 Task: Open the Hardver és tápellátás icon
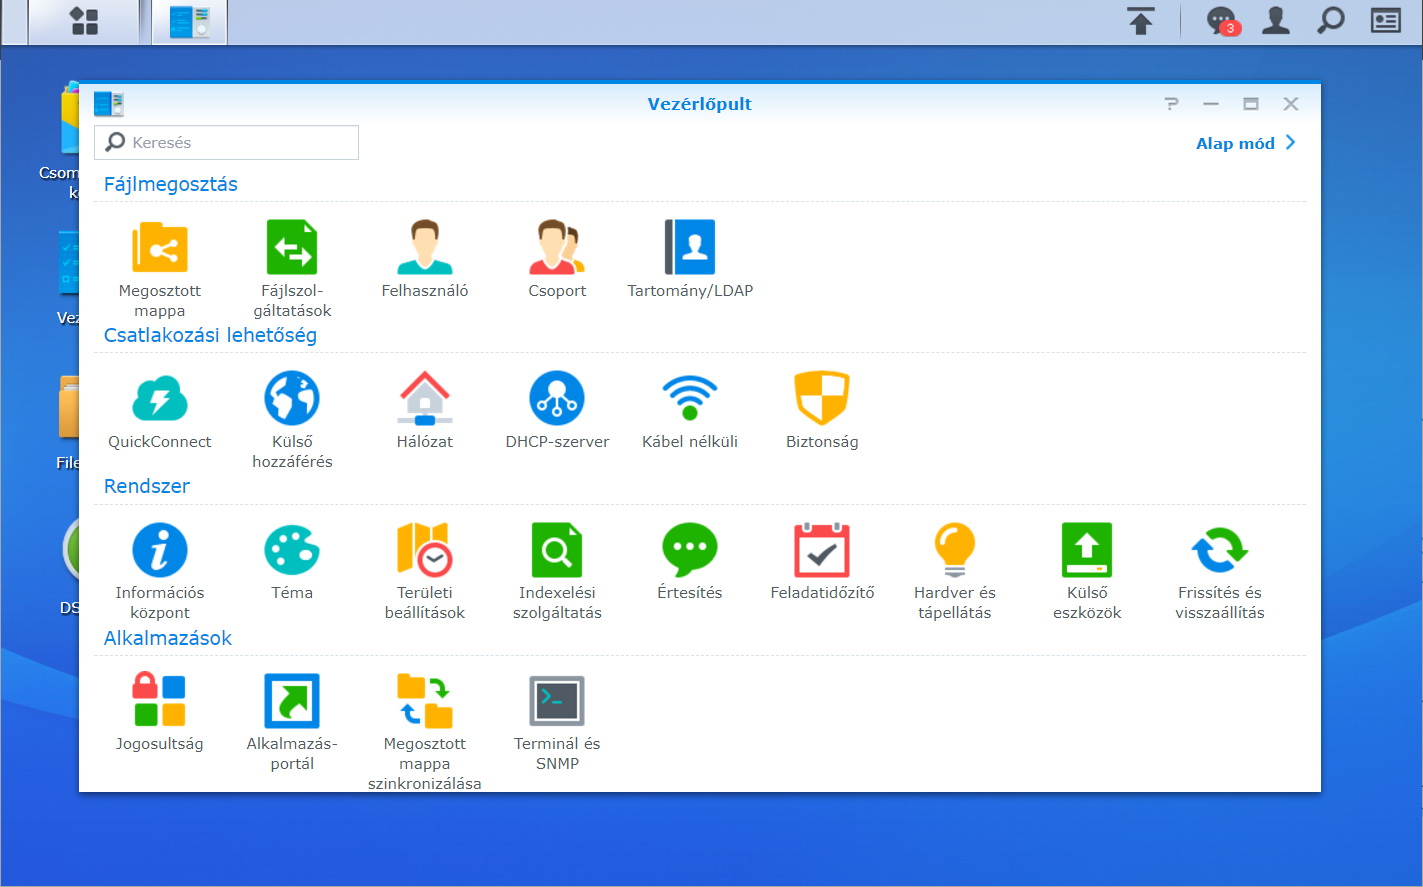(954, 550)
